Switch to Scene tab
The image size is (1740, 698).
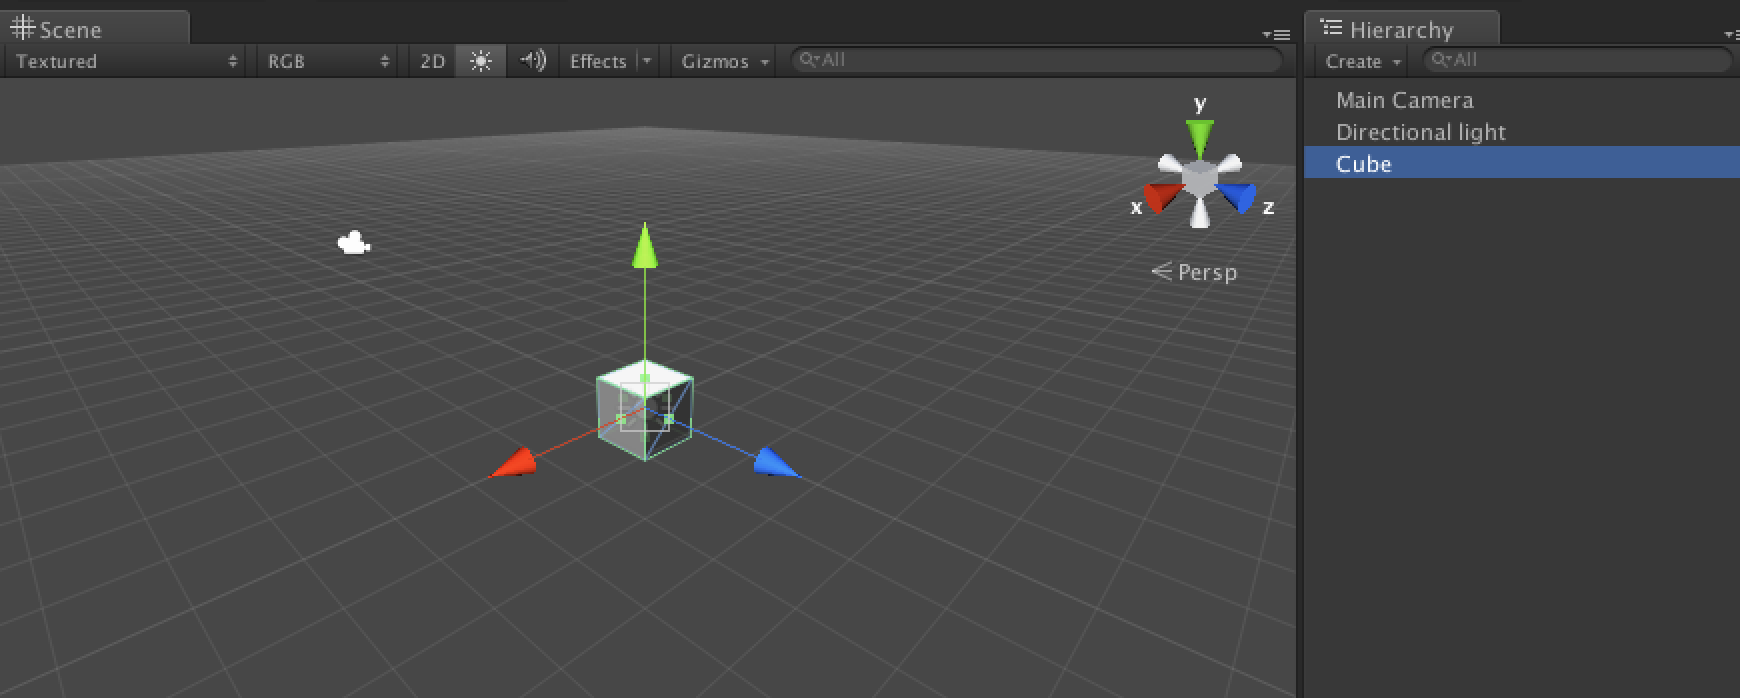tap(94, 28)
